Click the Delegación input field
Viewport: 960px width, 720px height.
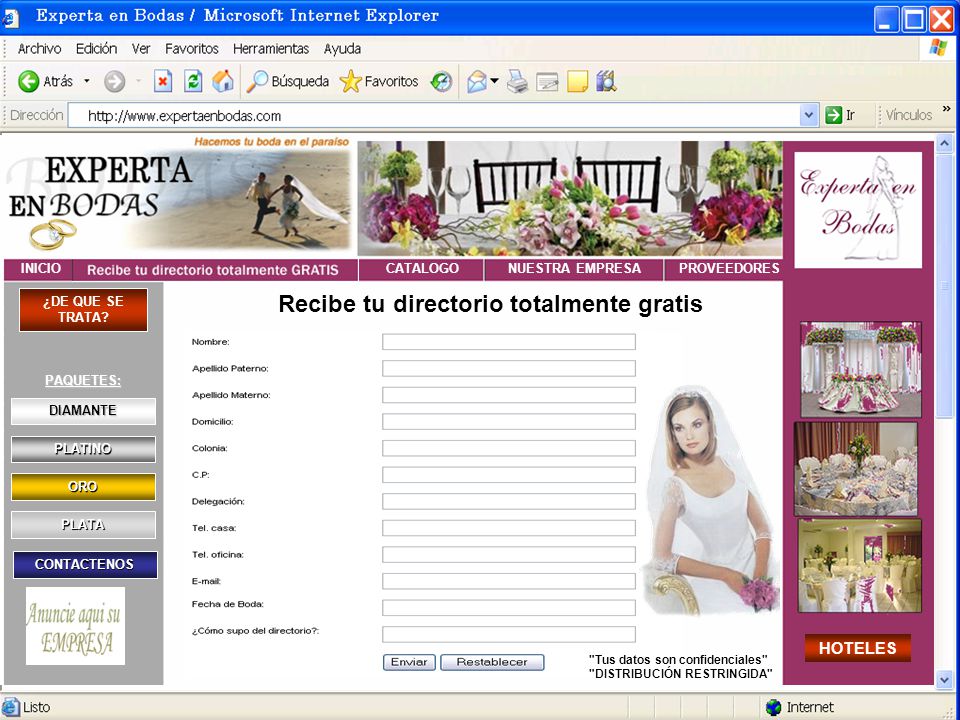509,501
